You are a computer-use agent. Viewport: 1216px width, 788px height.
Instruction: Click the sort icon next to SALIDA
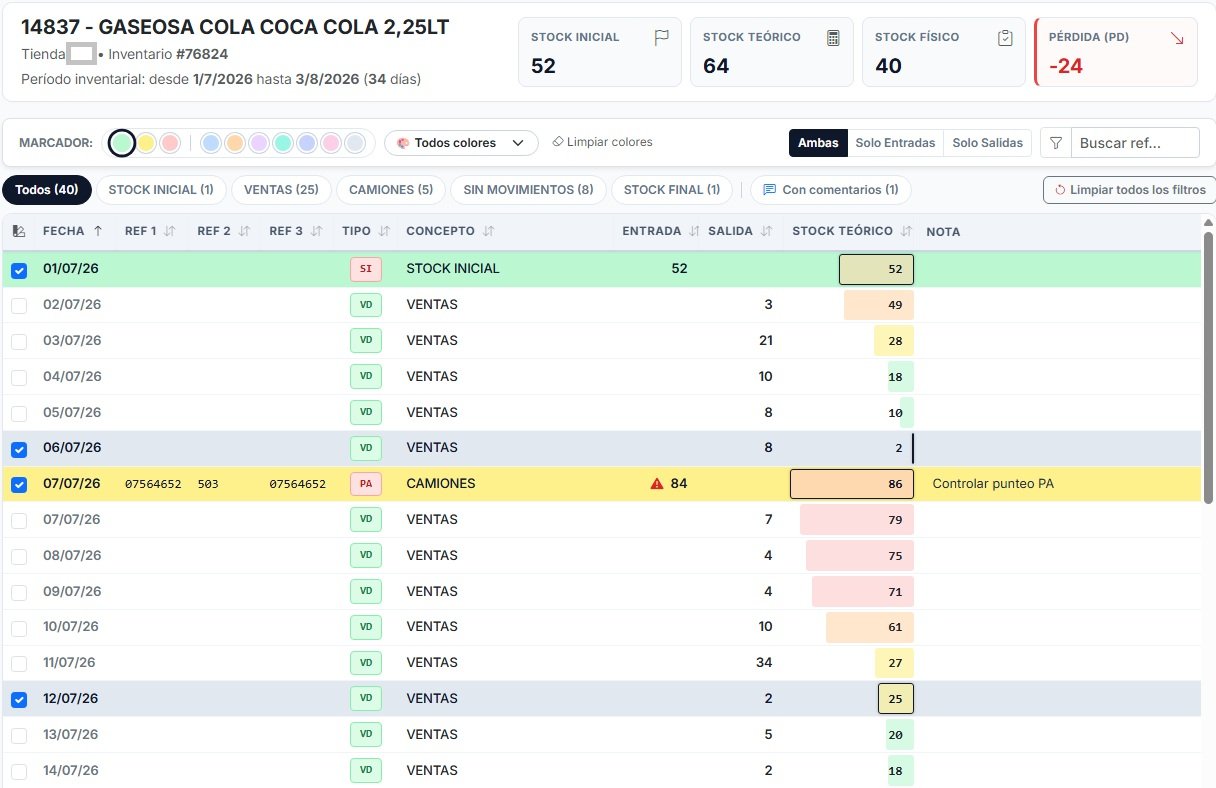coord(766,231)
